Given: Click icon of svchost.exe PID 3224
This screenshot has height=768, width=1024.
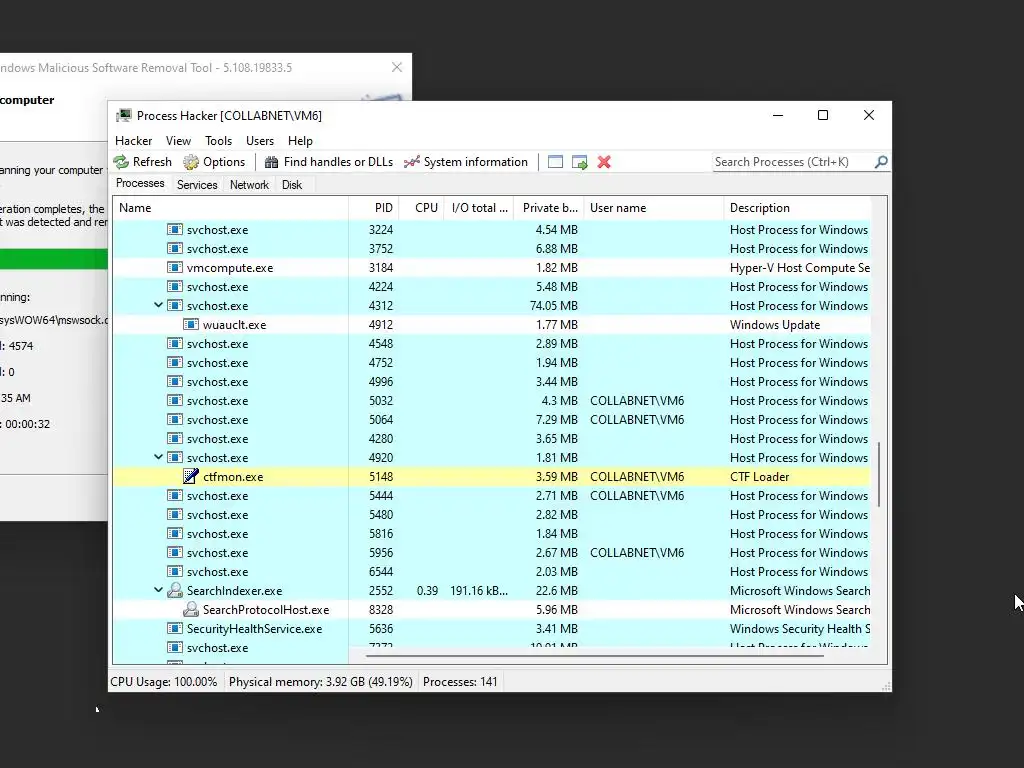Looking at the screenshot, I should (174, 229).
